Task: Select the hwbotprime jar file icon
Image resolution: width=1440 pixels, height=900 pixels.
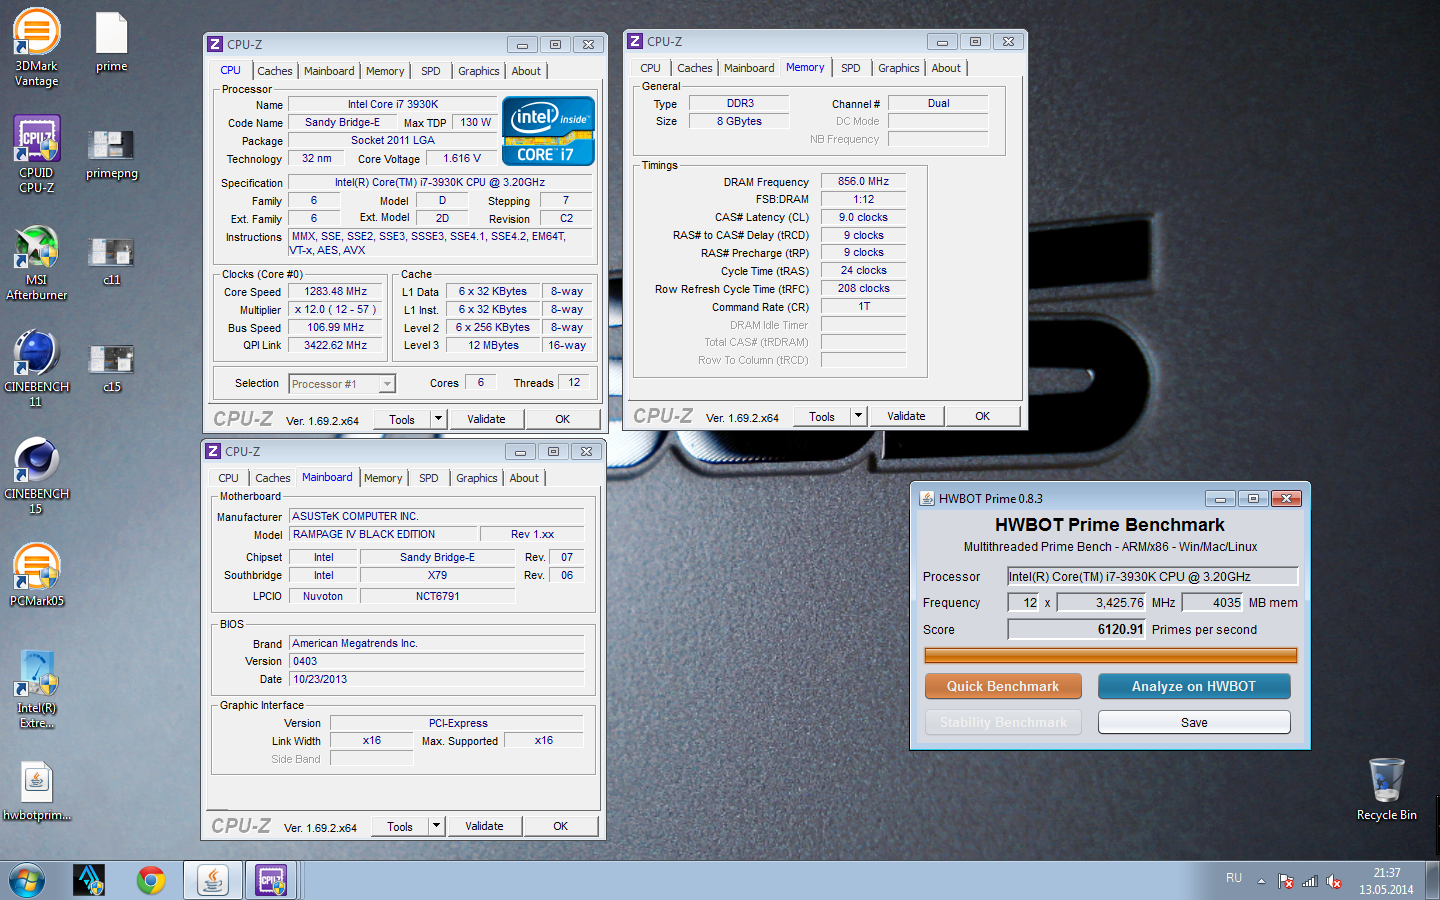Action: 37,790
